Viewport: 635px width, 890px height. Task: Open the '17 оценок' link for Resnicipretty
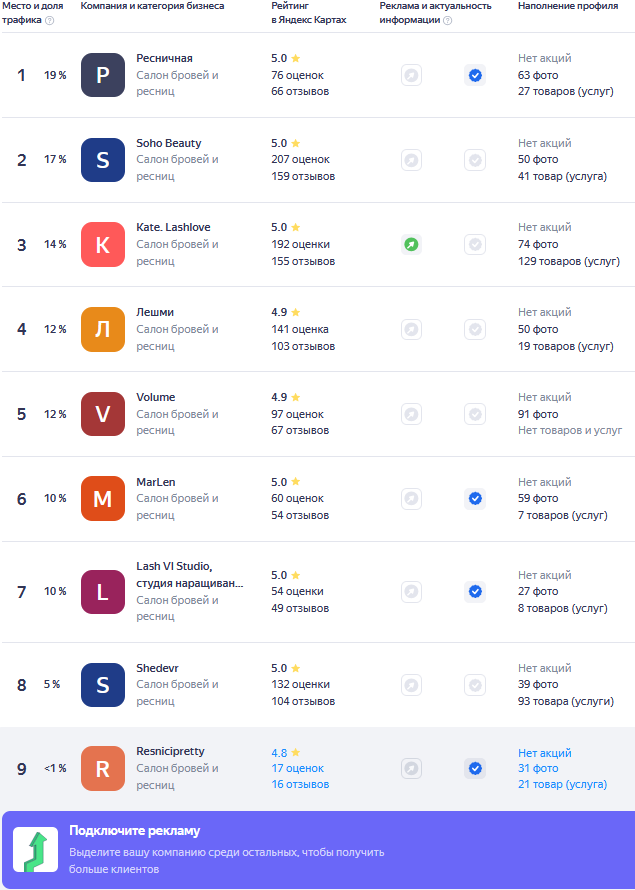pos(297,768)
